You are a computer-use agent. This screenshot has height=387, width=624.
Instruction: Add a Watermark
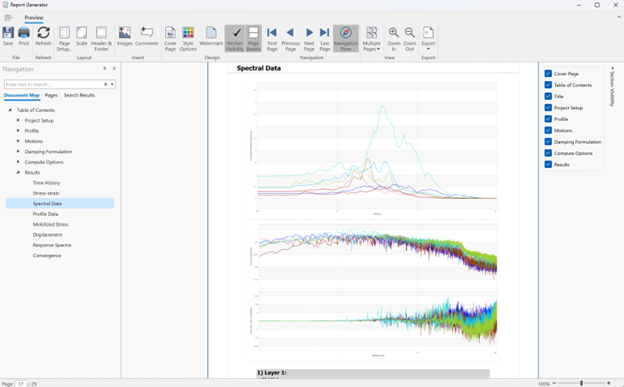point(211,37)
